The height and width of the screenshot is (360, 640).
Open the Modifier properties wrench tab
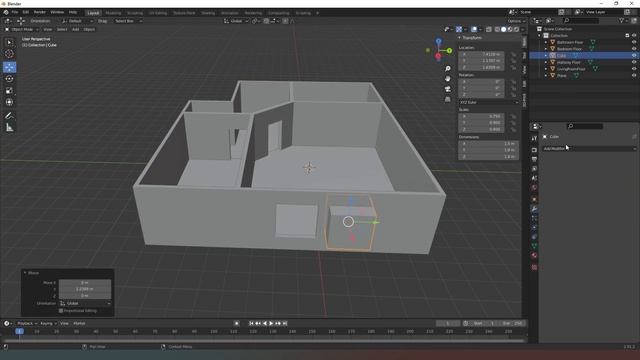point(534,209)
